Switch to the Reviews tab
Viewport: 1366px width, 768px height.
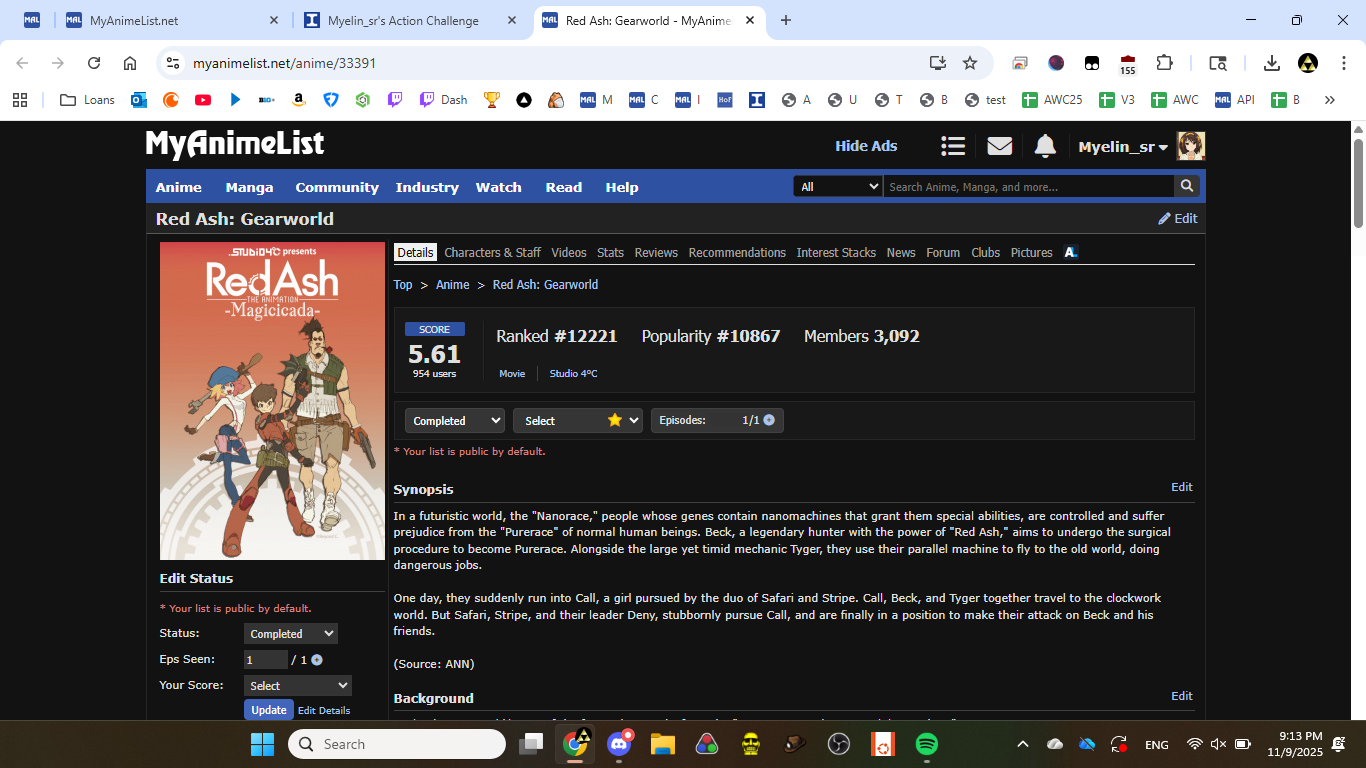(656, 252)
